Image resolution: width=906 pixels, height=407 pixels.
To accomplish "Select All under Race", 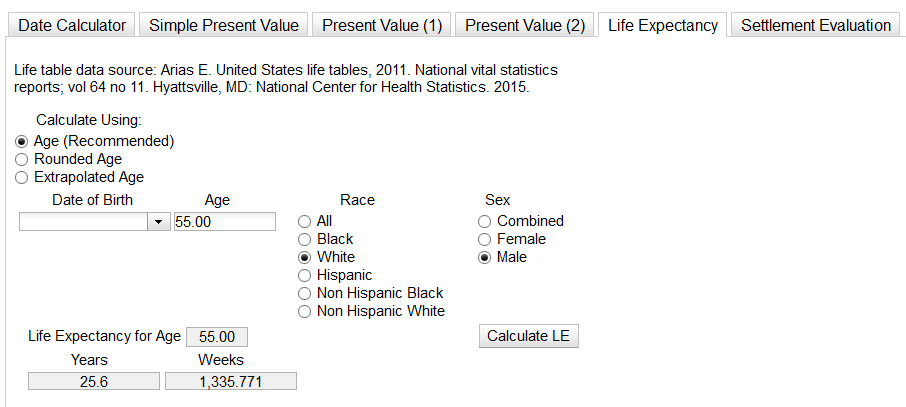I will pos(305,221).
